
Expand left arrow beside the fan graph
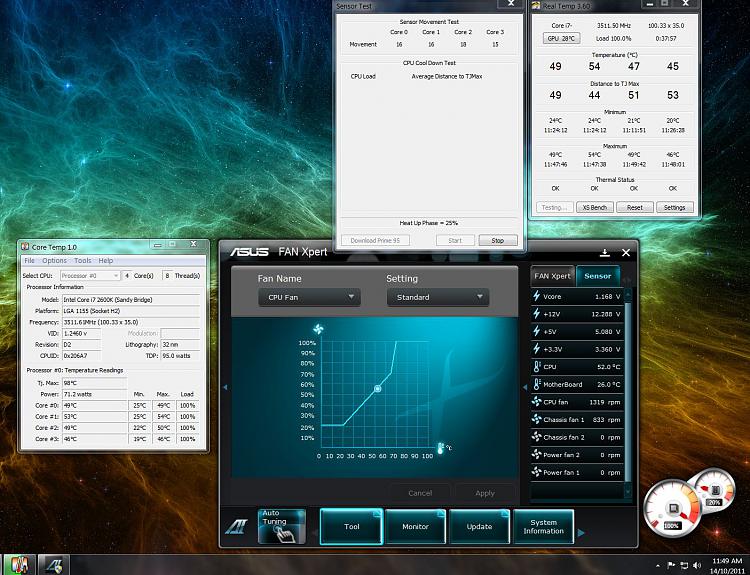(x=225, y=387)
